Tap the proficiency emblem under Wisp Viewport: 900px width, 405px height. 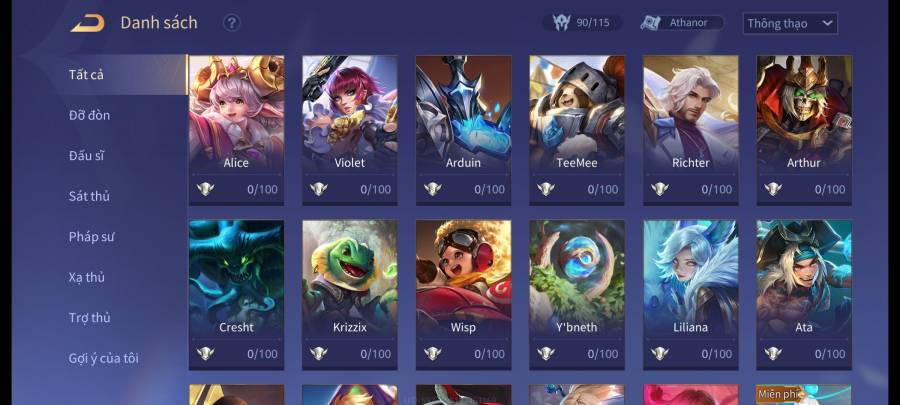[433, 353]
